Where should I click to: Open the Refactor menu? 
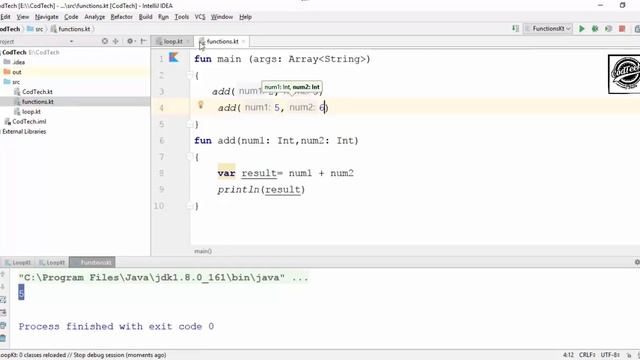coord(122,17)
